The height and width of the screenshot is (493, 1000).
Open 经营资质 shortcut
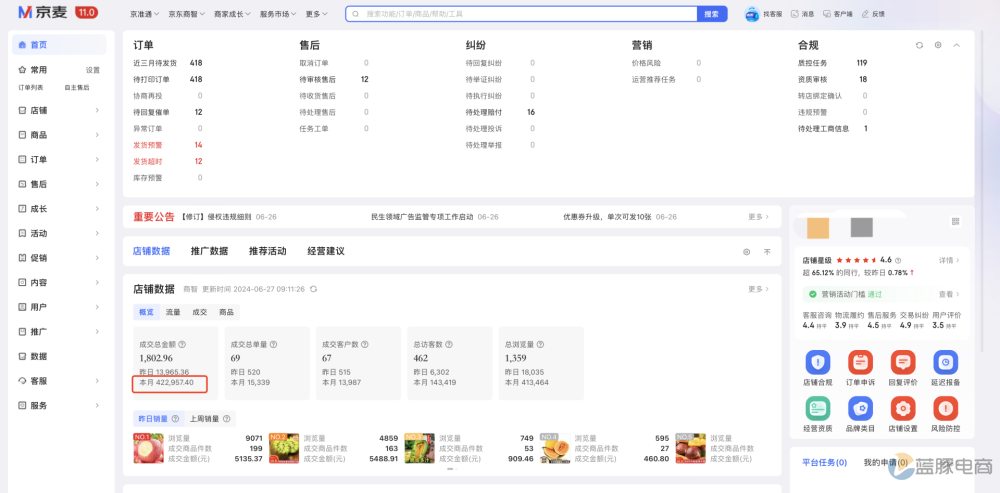[818, 414]
